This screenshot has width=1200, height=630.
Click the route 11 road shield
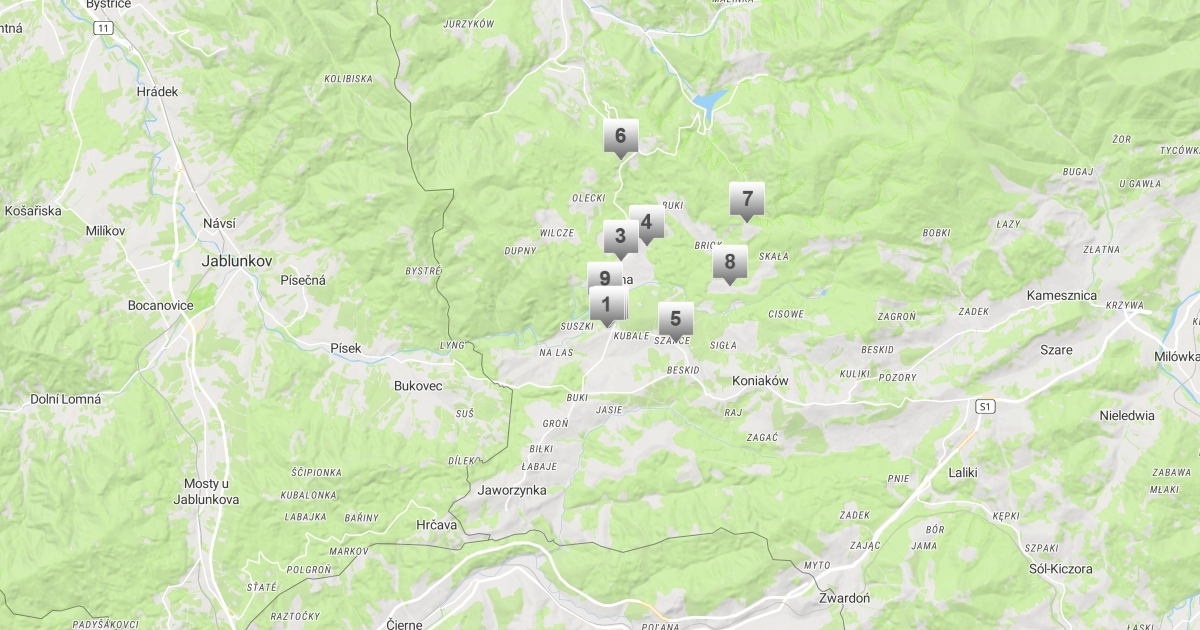(104, 28)
